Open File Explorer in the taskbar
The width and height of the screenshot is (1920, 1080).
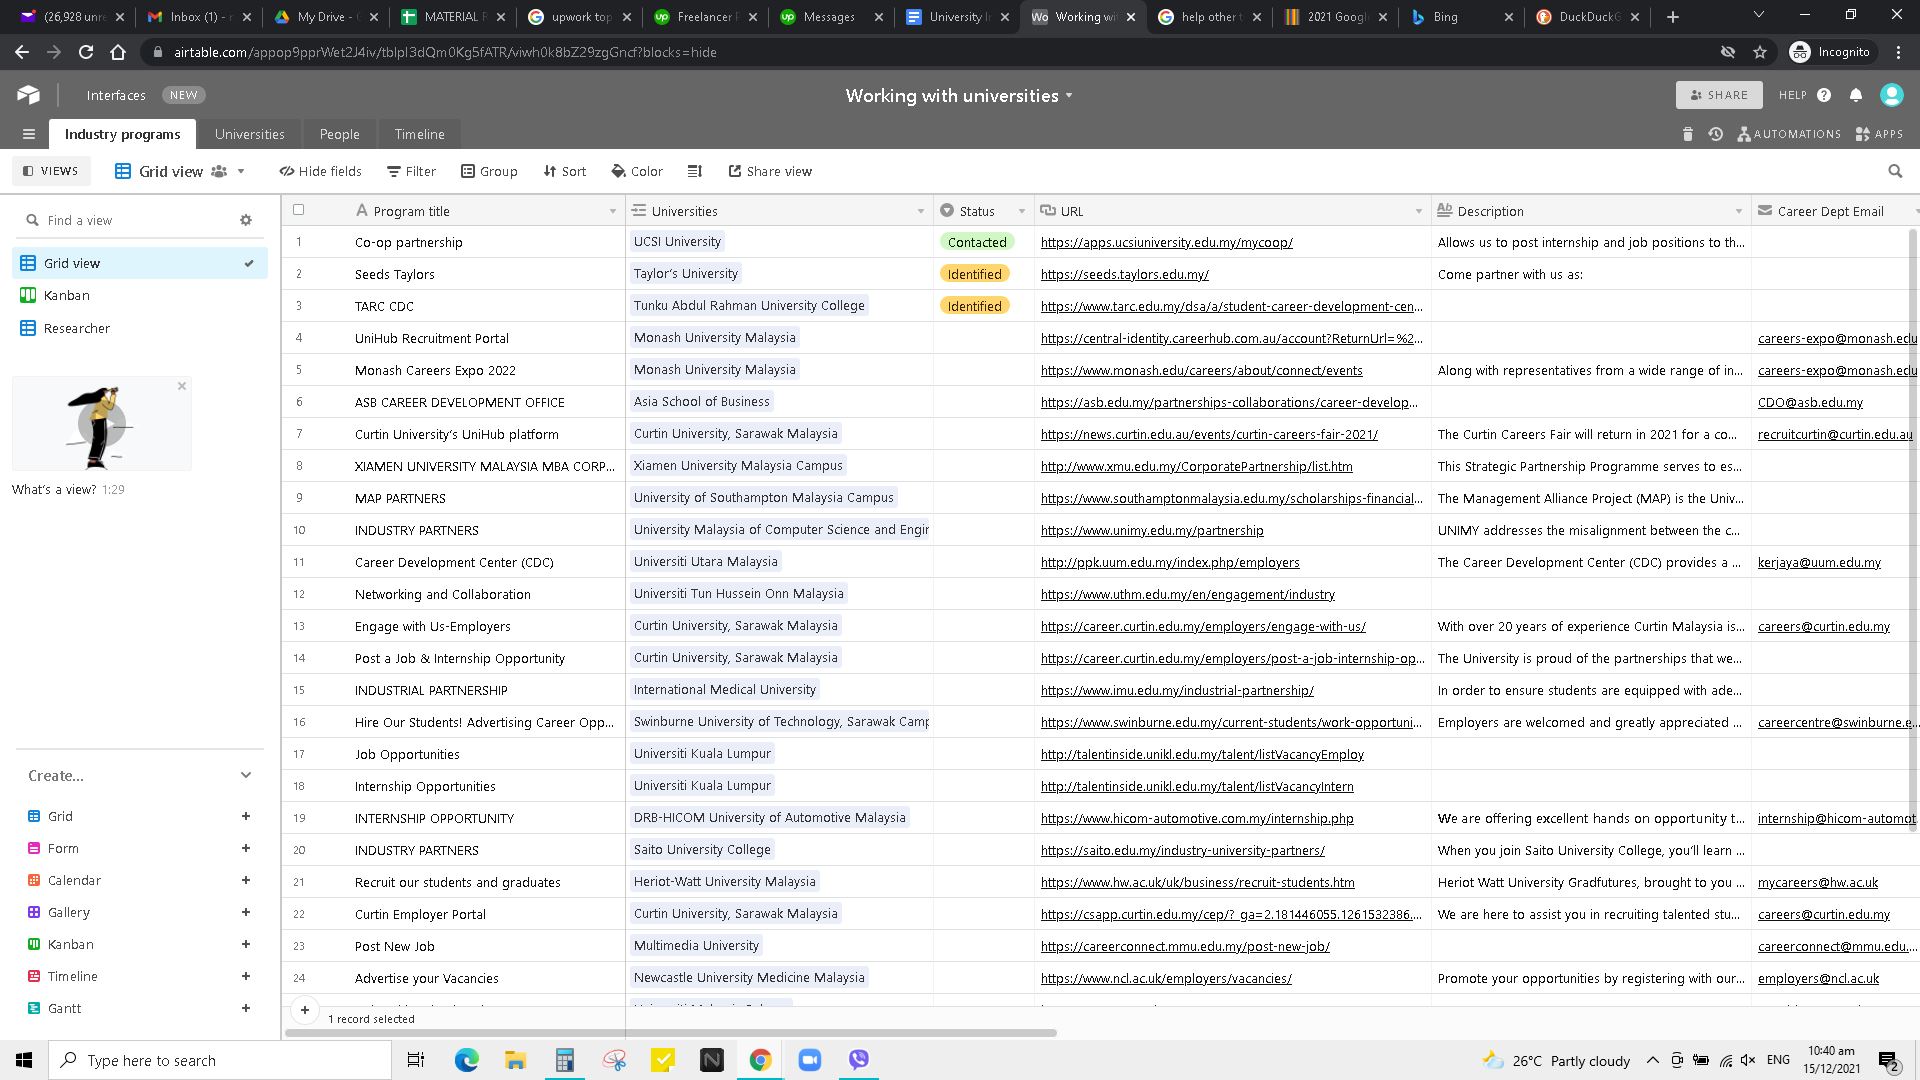[515, 1060]
